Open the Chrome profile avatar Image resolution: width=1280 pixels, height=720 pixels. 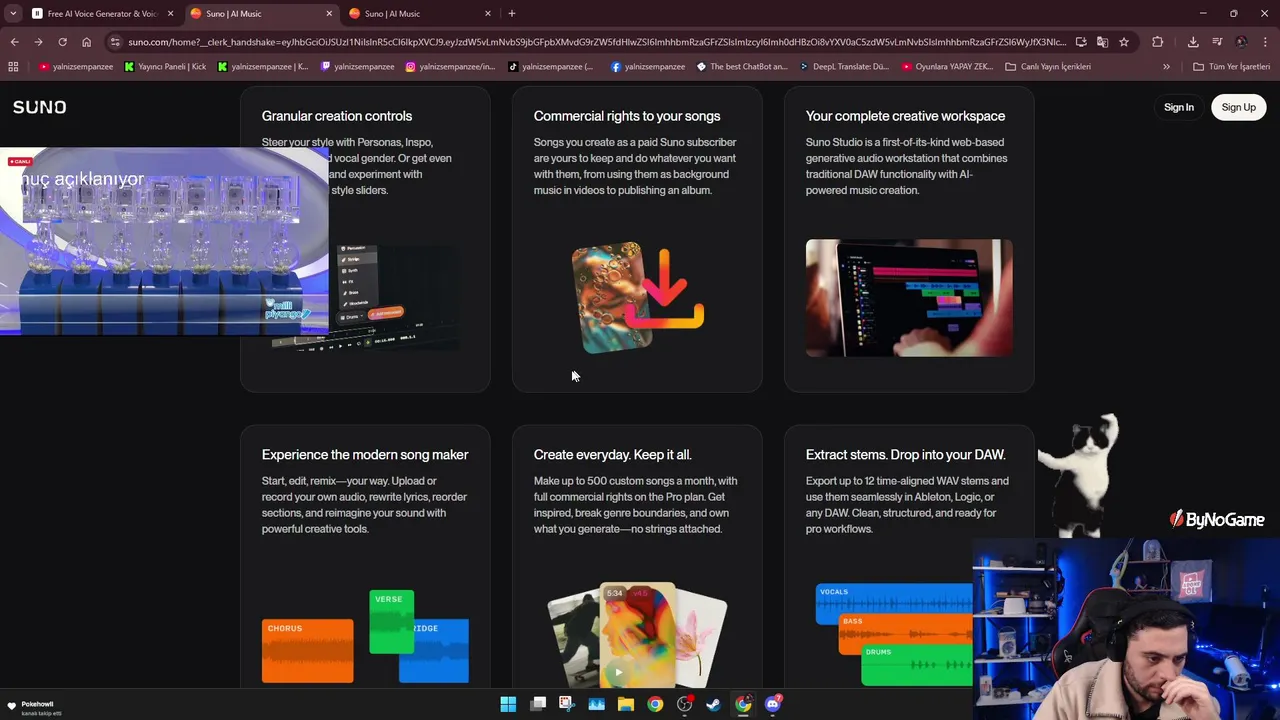point(1241,42)
